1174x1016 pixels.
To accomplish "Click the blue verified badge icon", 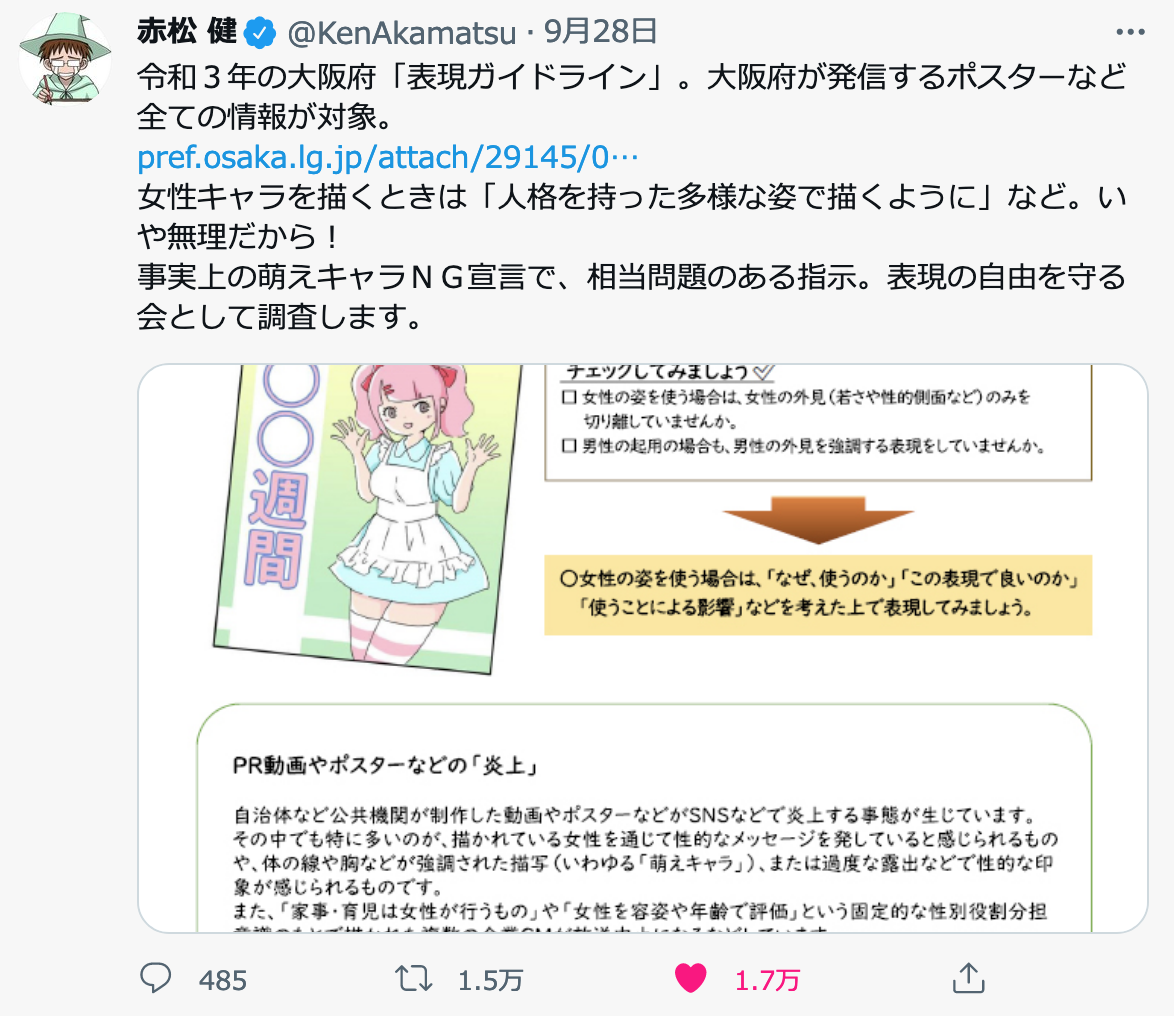I will 260,33.
